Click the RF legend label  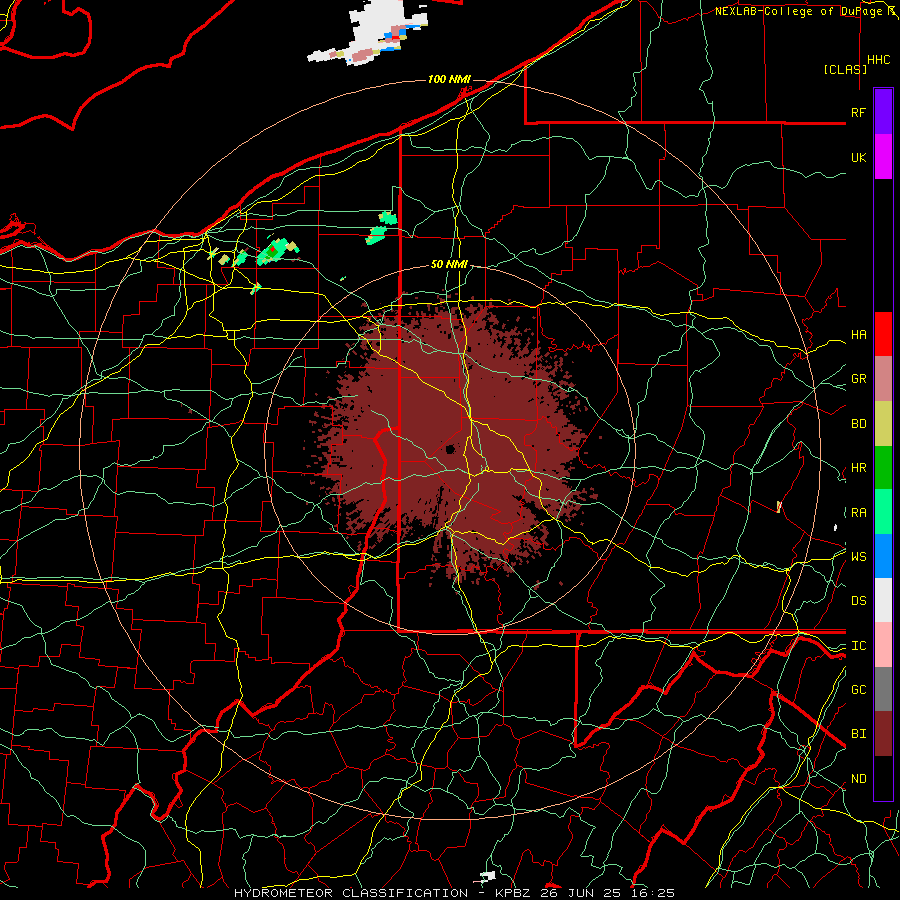coord(858,112)
